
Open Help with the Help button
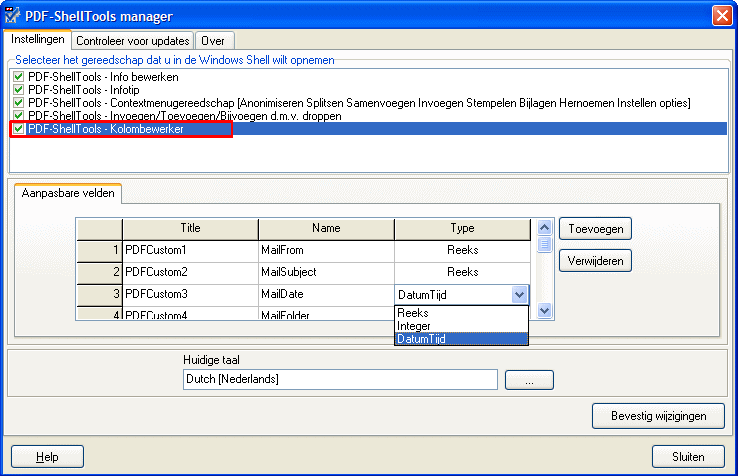coord(48,457)
